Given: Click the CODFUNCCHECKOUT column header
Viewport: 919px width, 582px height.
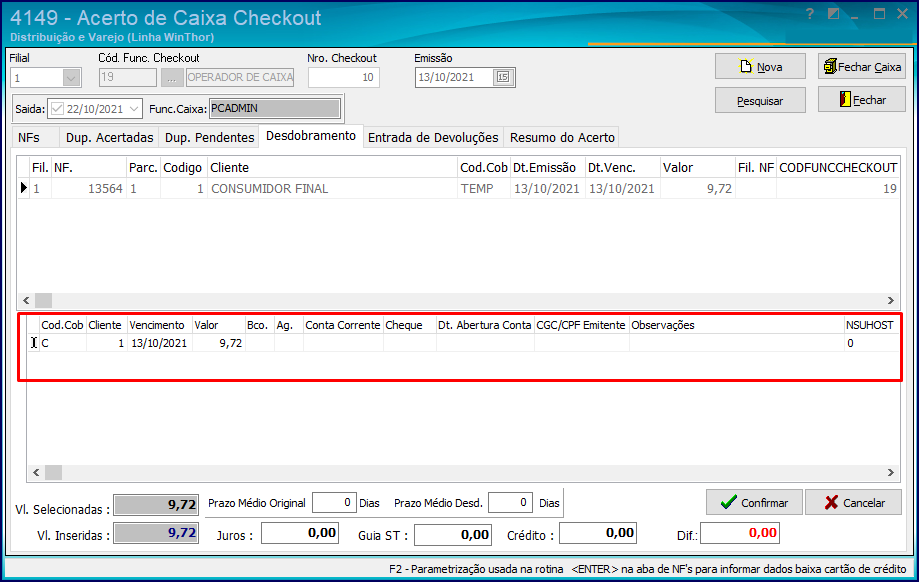Looking at the screenshot, I should [838, 168].
